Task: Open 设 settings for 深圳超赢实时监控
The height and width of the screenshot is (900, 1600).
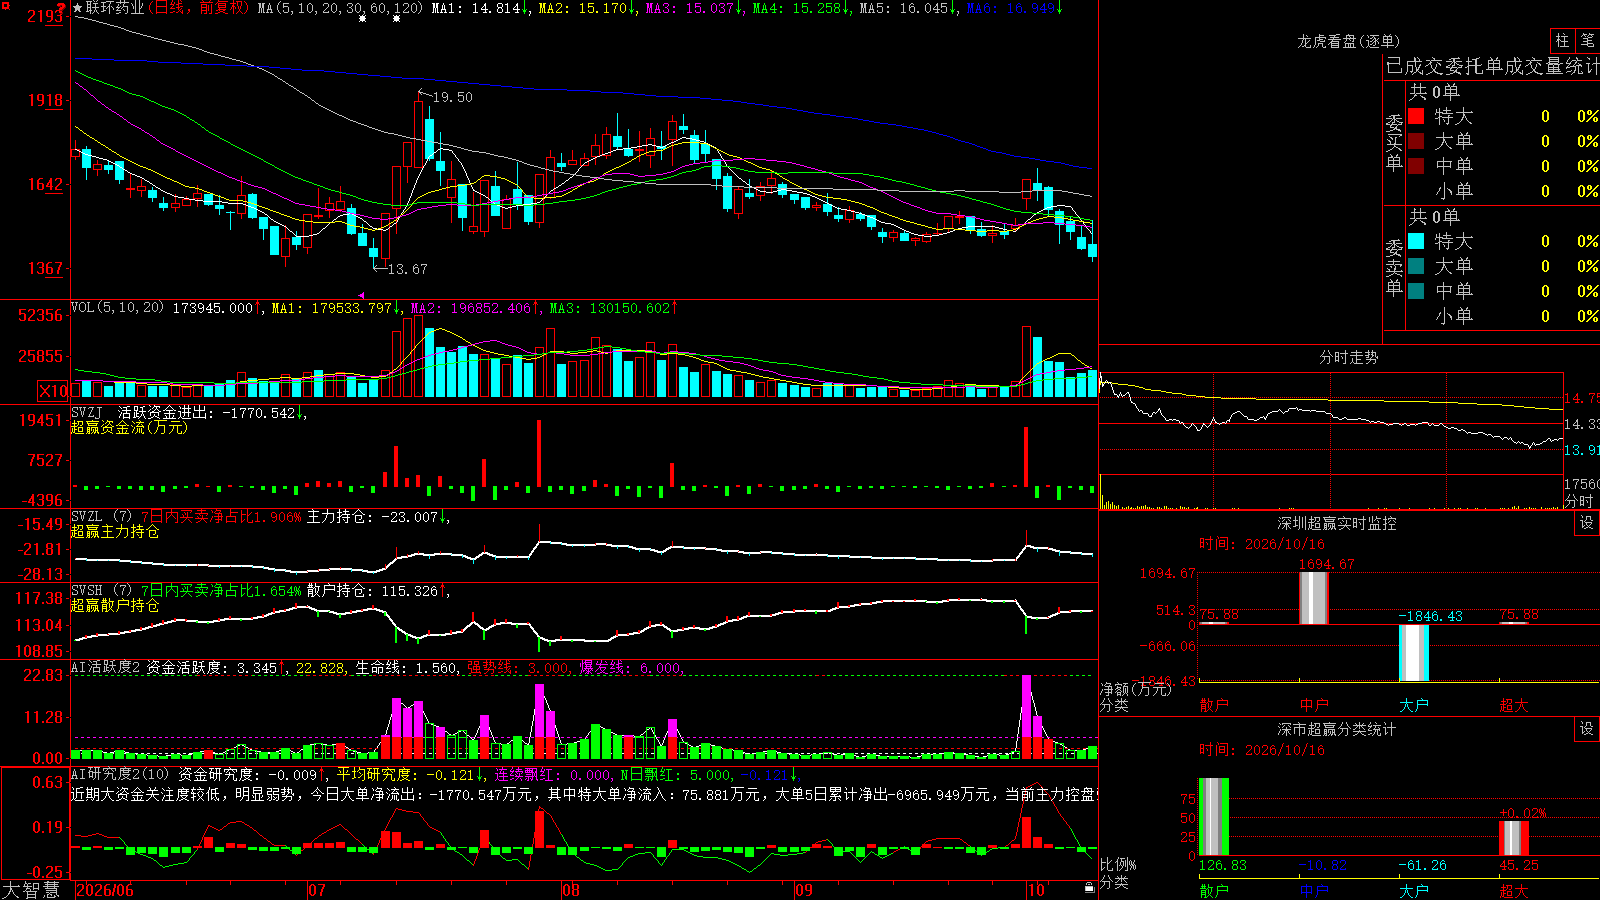Action: 1587,523
